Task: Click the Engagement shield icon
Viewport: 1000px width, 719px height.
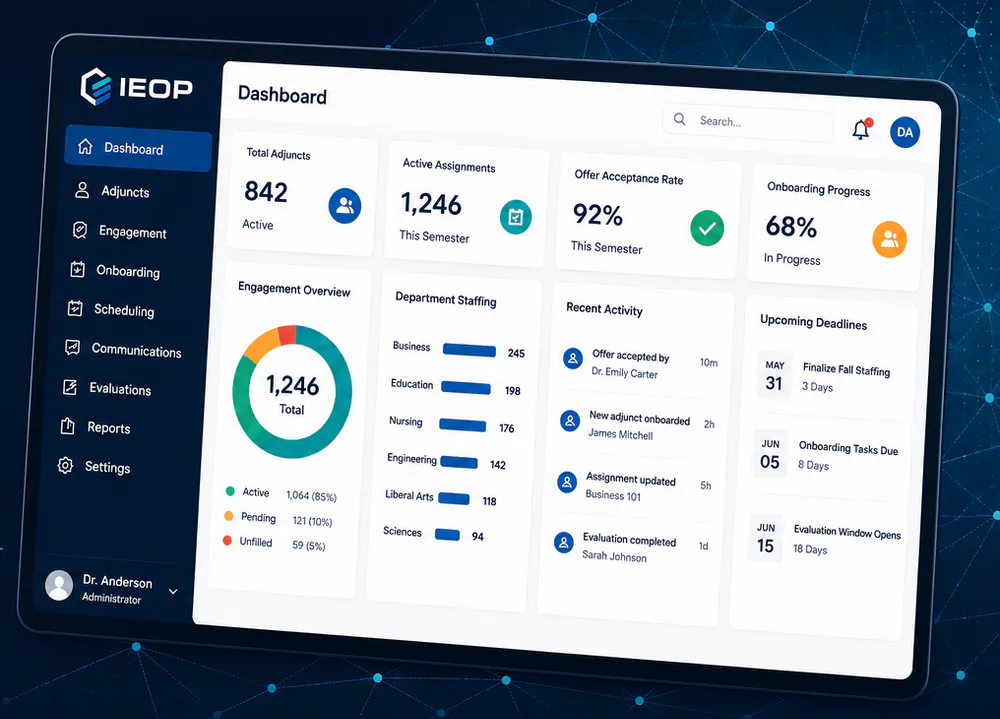Action: (80, 230)
